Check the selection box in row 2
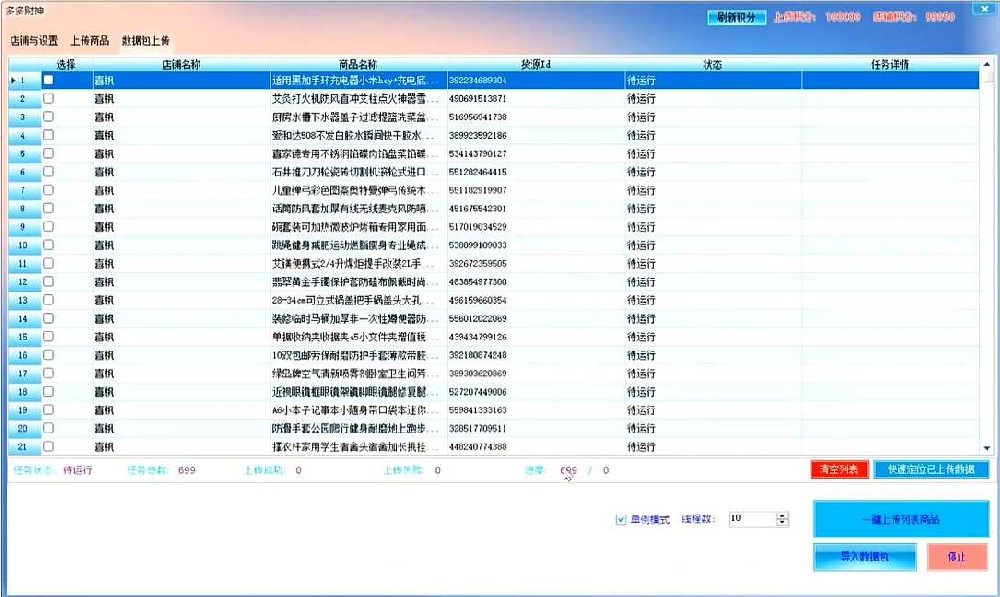The width and height of the screenshot is (1000, 597). tap(48, 98)
